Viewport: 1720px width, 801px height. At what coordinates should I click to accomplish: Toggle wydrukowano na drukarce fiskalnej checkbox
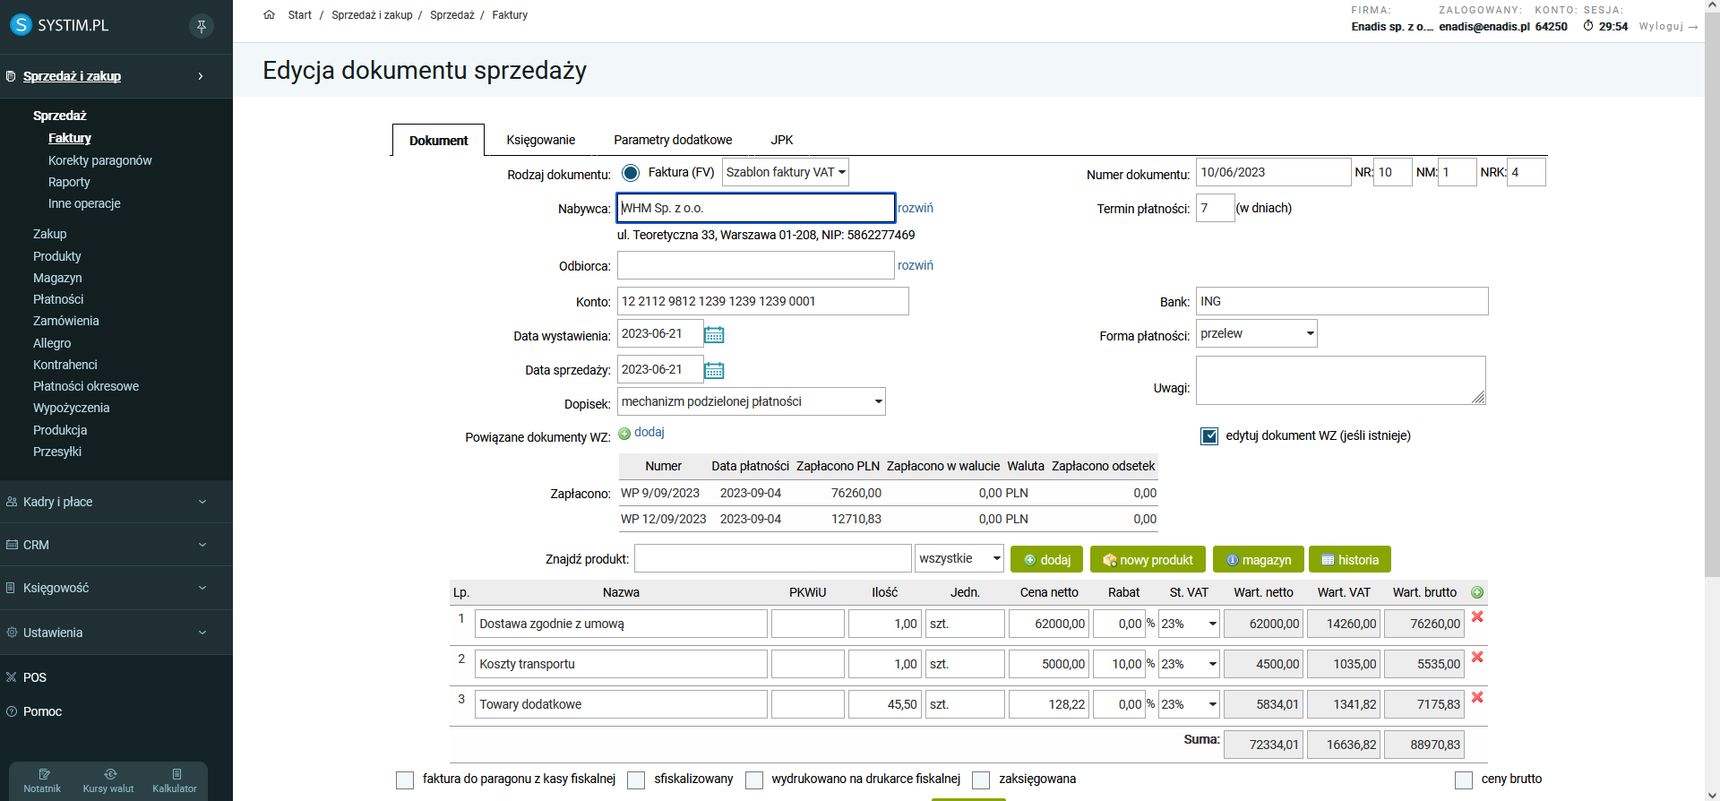coord(754,780)
